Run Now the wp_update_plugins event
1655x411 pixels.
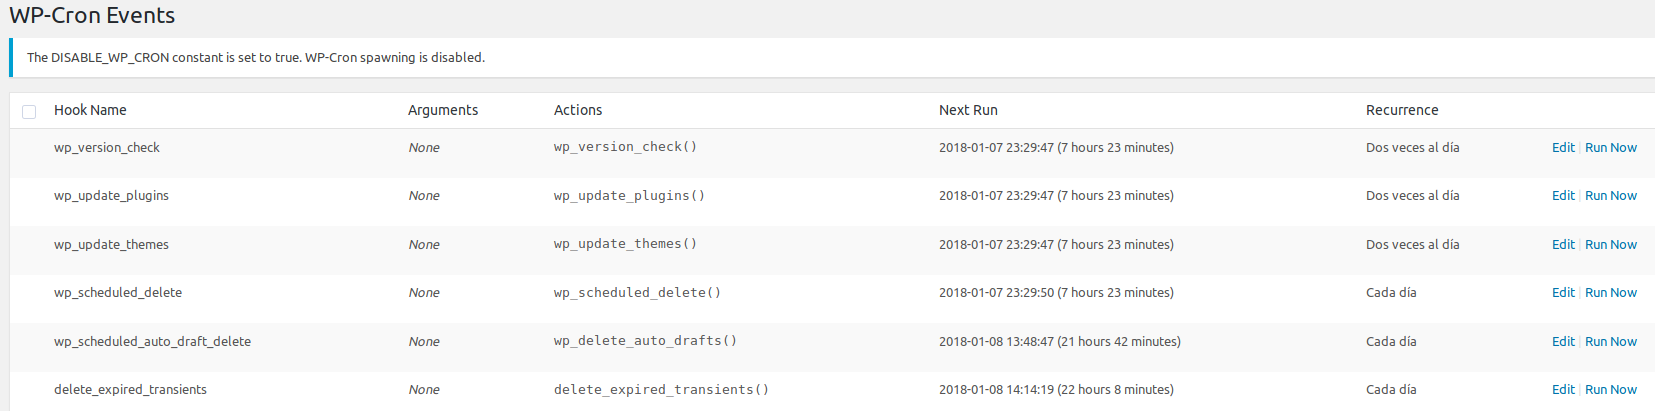1611,196
